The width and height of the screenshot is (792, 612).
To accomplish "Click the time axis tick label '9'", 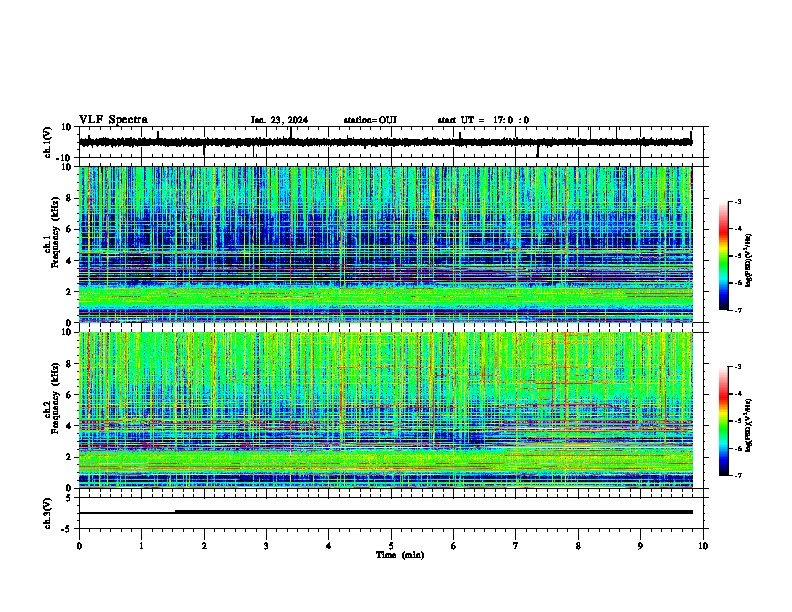I will coord(640,546).
